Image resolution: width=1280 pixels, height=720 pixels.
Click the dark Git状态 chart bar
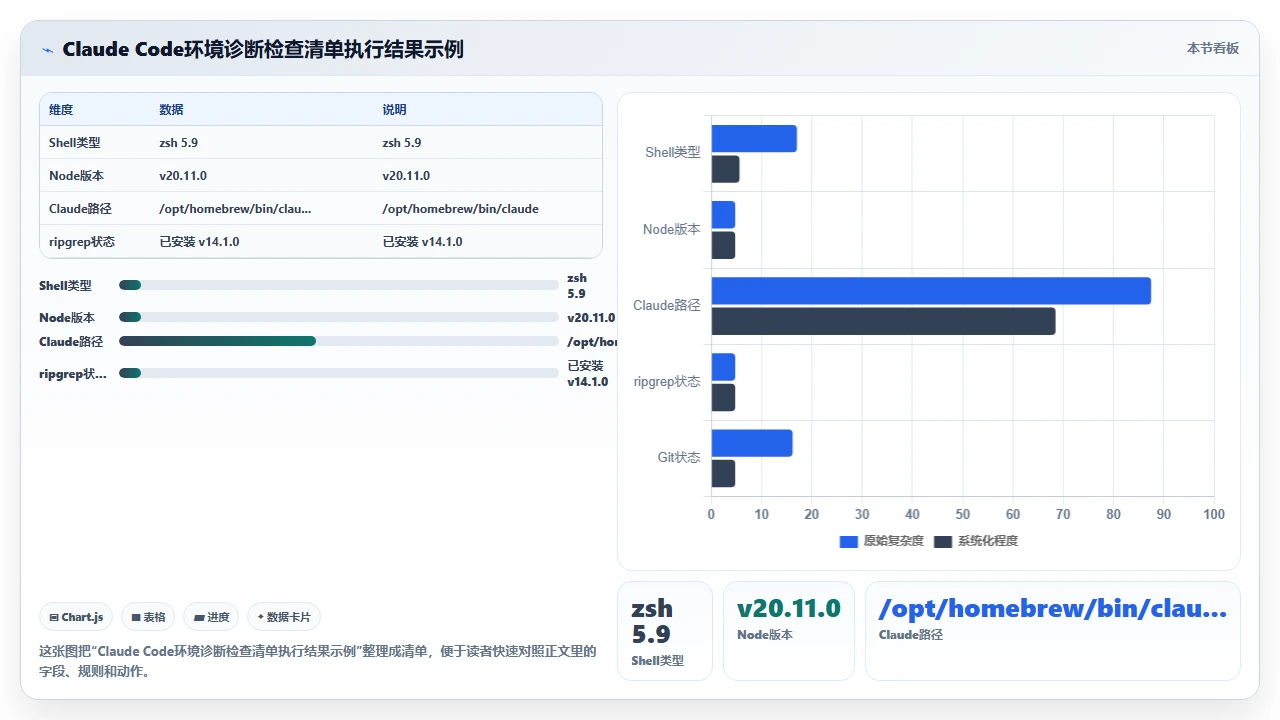(723, 474)
